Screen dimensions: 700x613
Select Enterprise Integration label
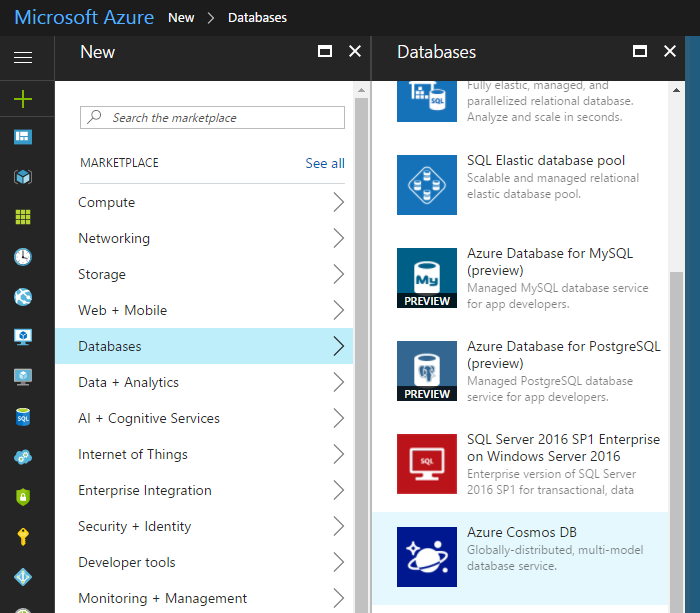click(145, 490)
